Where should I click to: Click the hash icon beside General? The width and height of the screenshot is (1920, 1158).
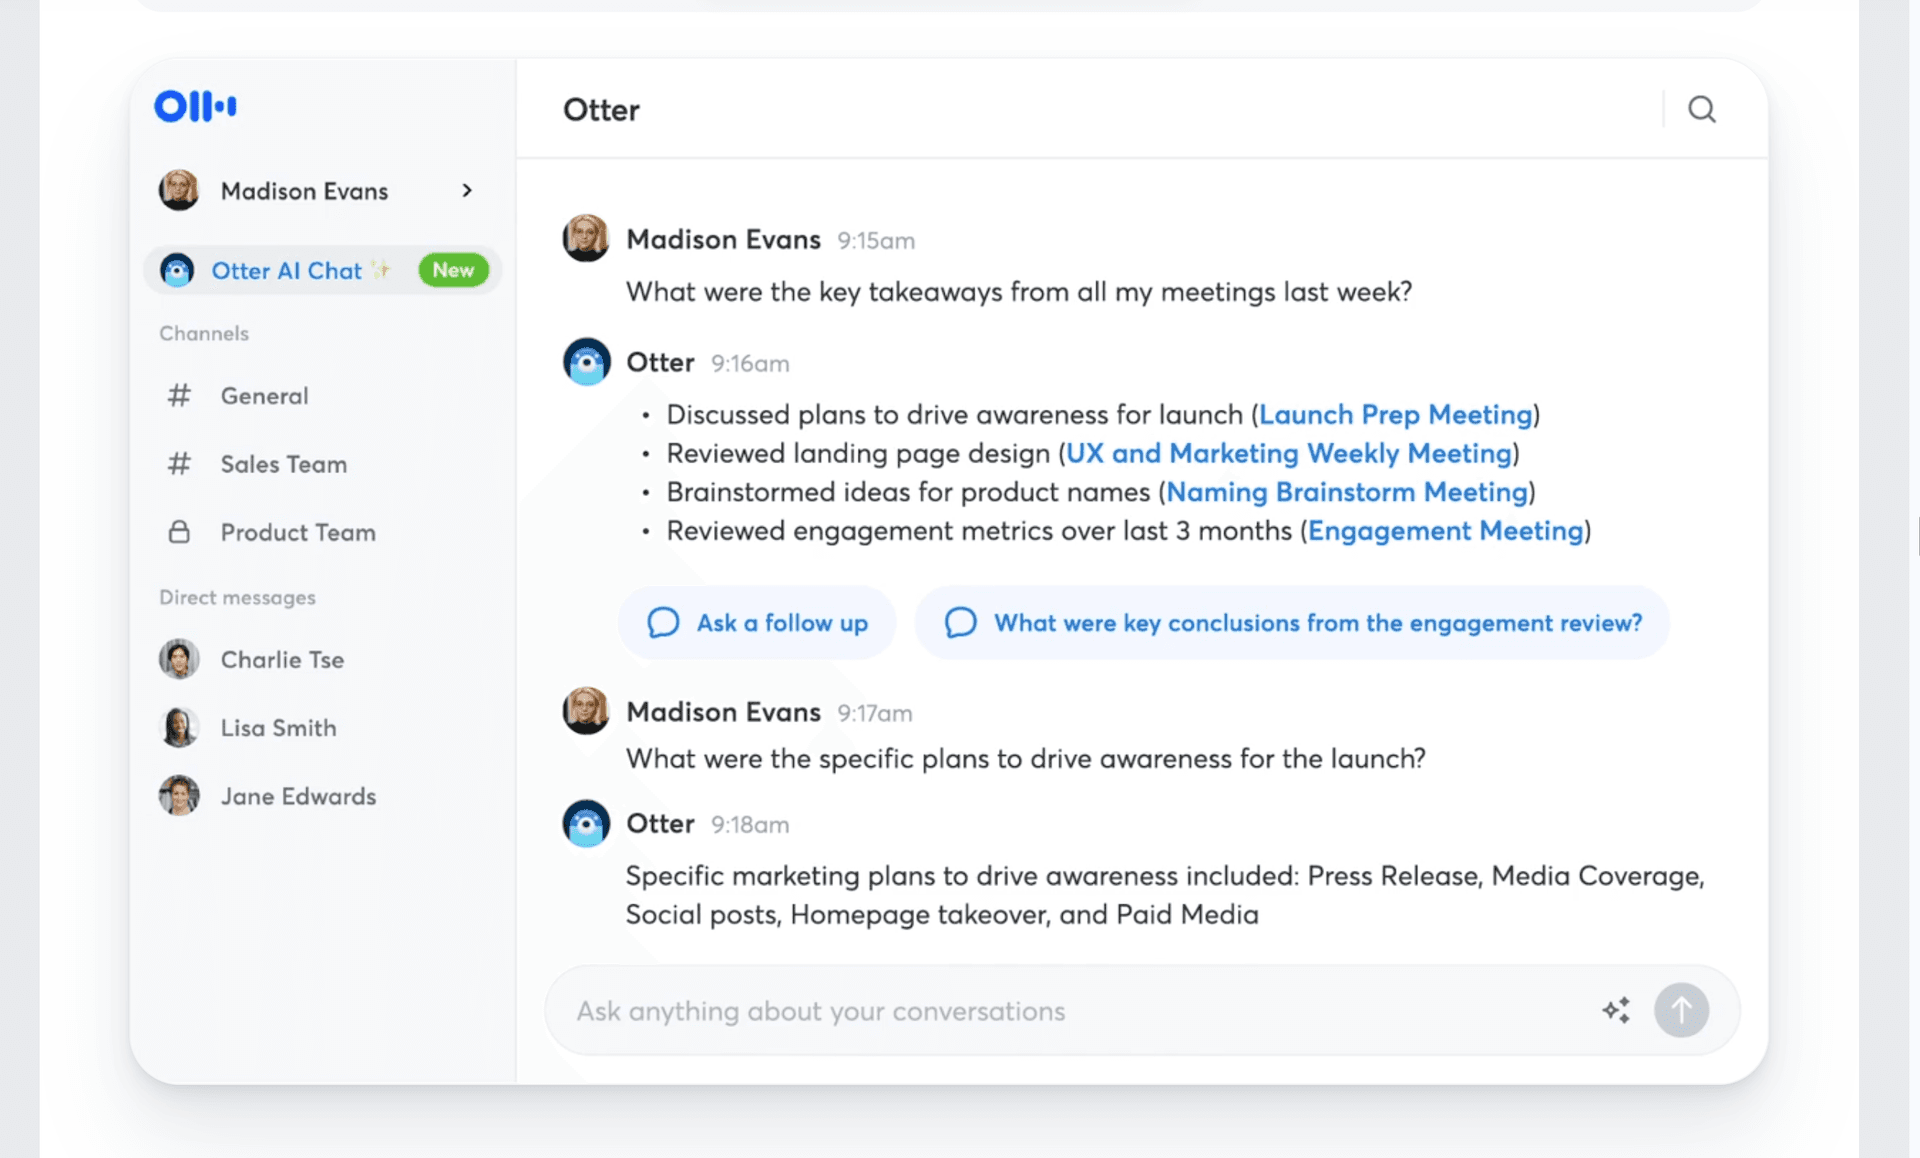coord(179,396)
